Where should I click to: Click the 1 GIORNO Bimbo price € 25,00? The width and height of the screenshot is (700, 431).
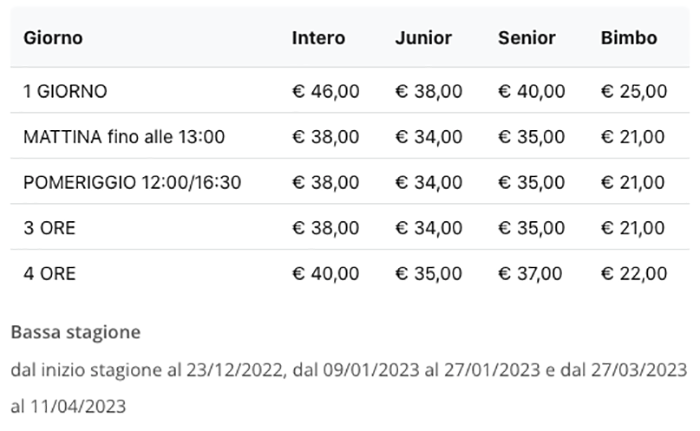pos(633,92)
